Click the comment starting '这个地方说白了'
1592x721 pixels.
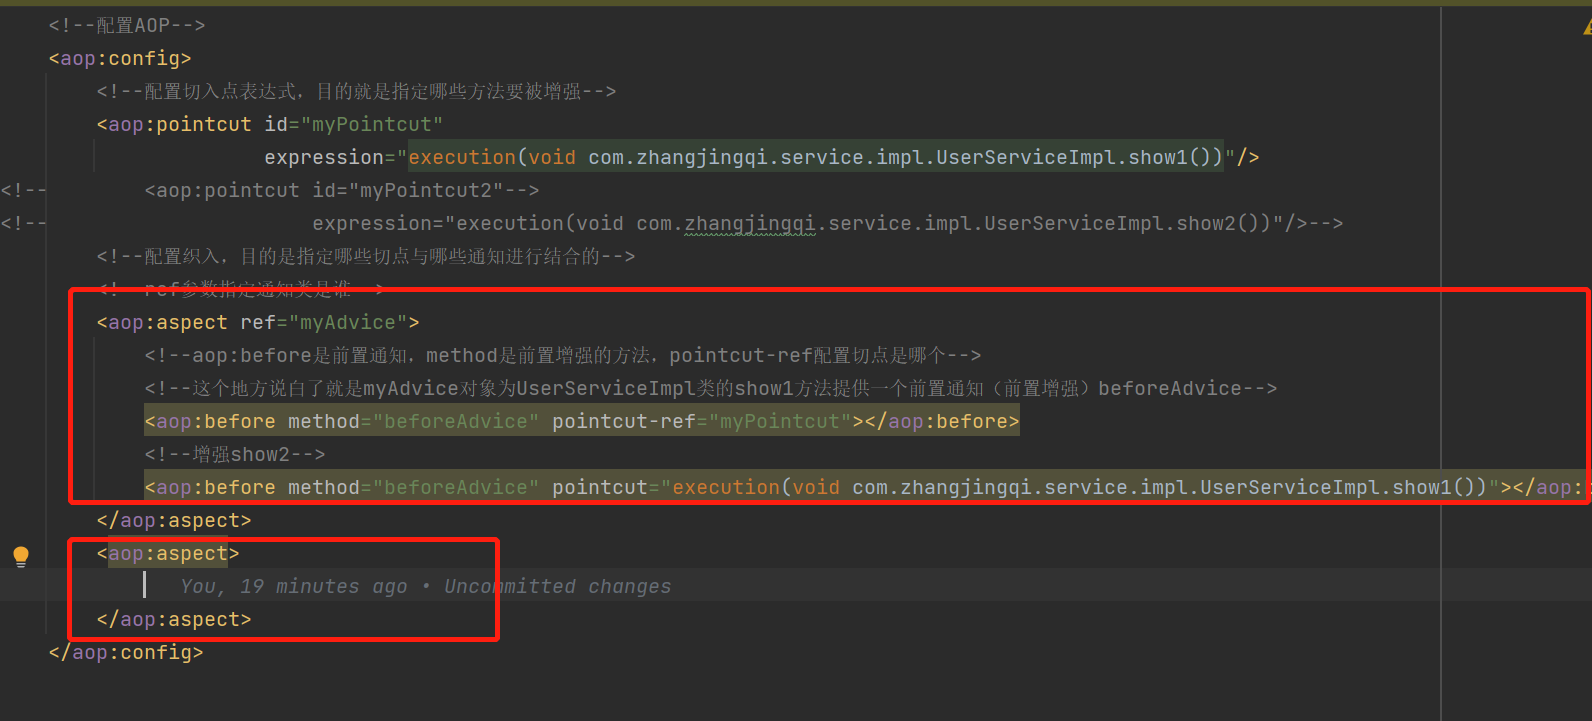click(711, 388)
